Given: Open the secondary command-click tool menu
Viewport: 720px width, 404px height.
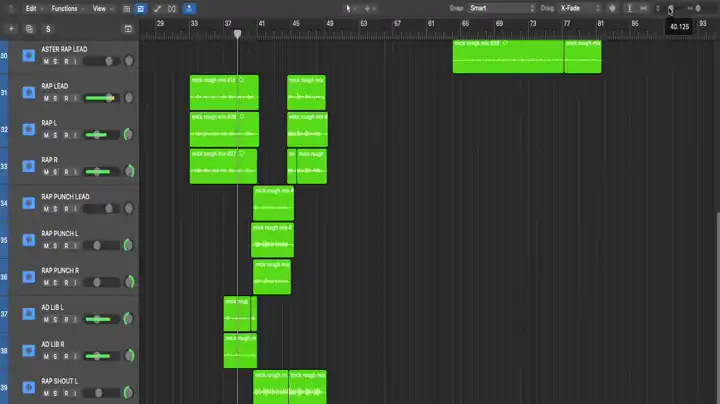Looking at the screenshot, I should tap(369, 8).
